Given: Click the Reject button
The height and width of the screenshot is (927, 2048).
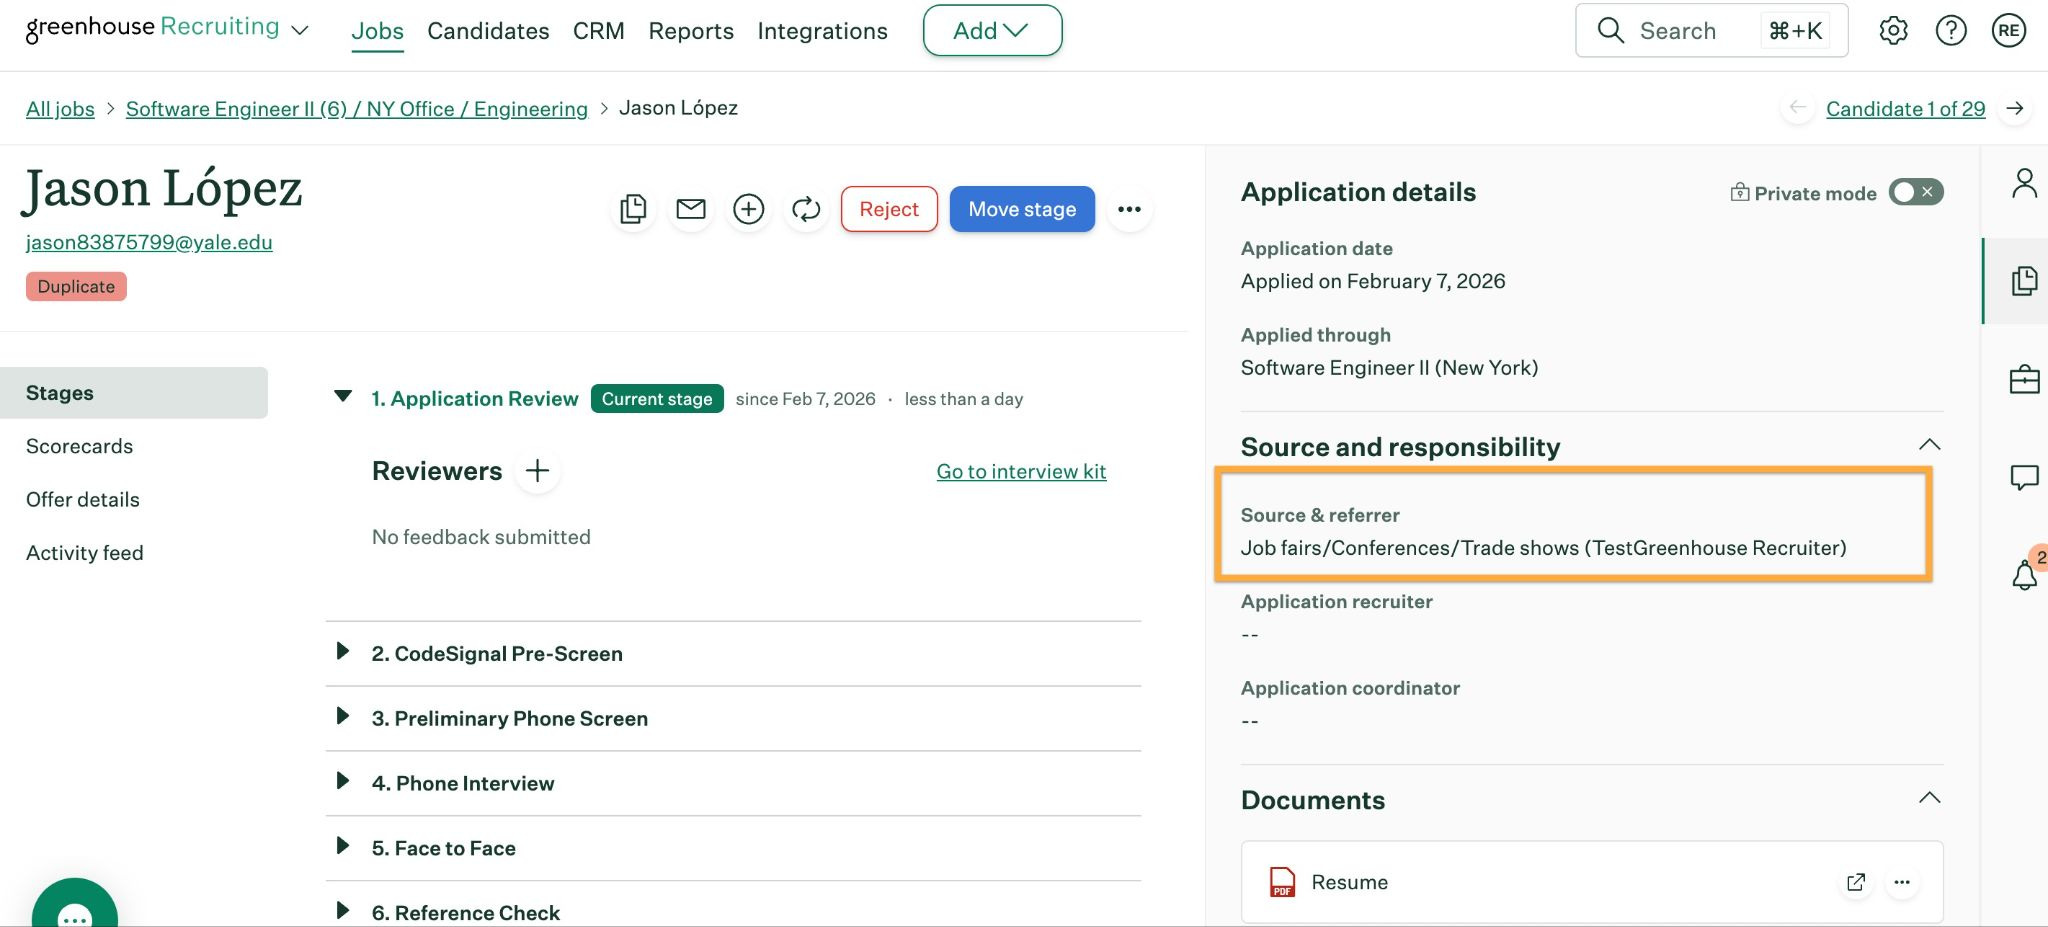Looking at the screenshot, I should [x=889, y=209].
